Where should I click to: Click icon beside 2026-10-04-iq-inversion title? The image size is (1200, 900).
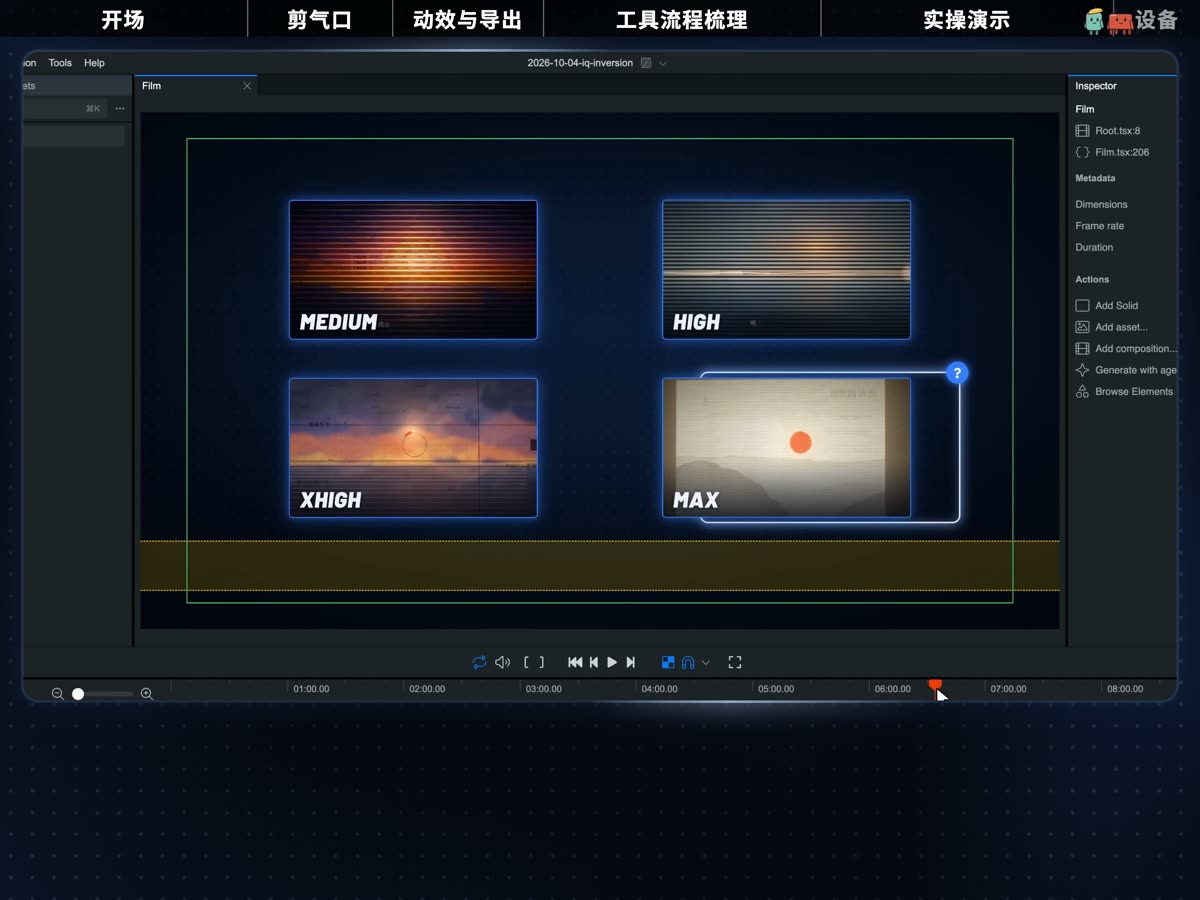click(x=646, y=63)
